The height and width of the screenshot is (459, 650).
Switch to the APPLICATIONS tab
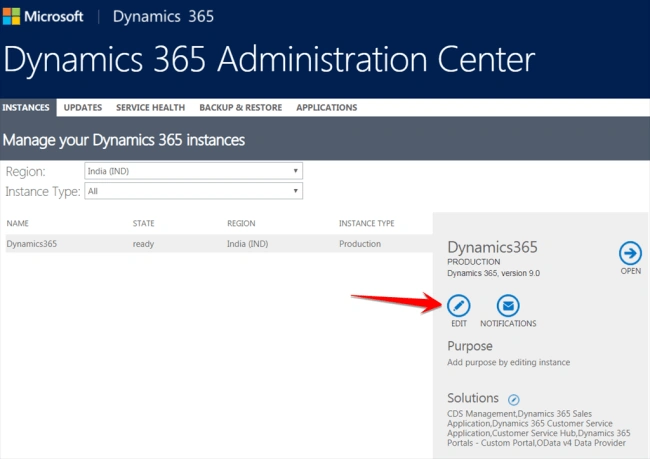click(327, 107)
